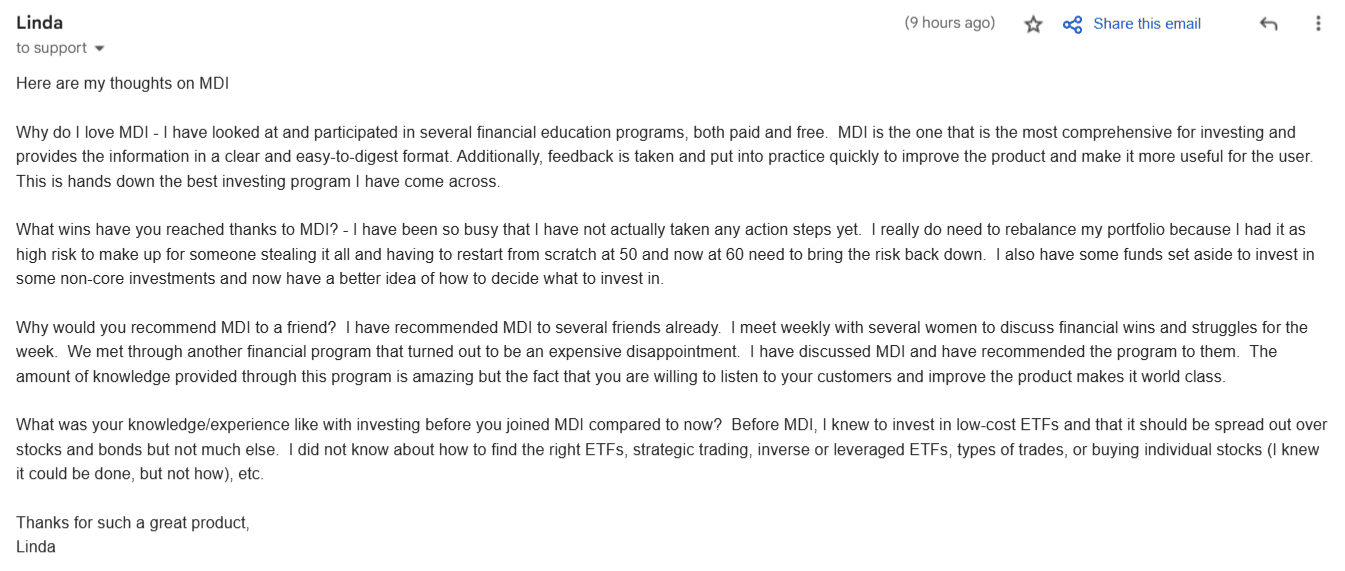Click "This is hands down the best" sentence

tap(257, 182)
